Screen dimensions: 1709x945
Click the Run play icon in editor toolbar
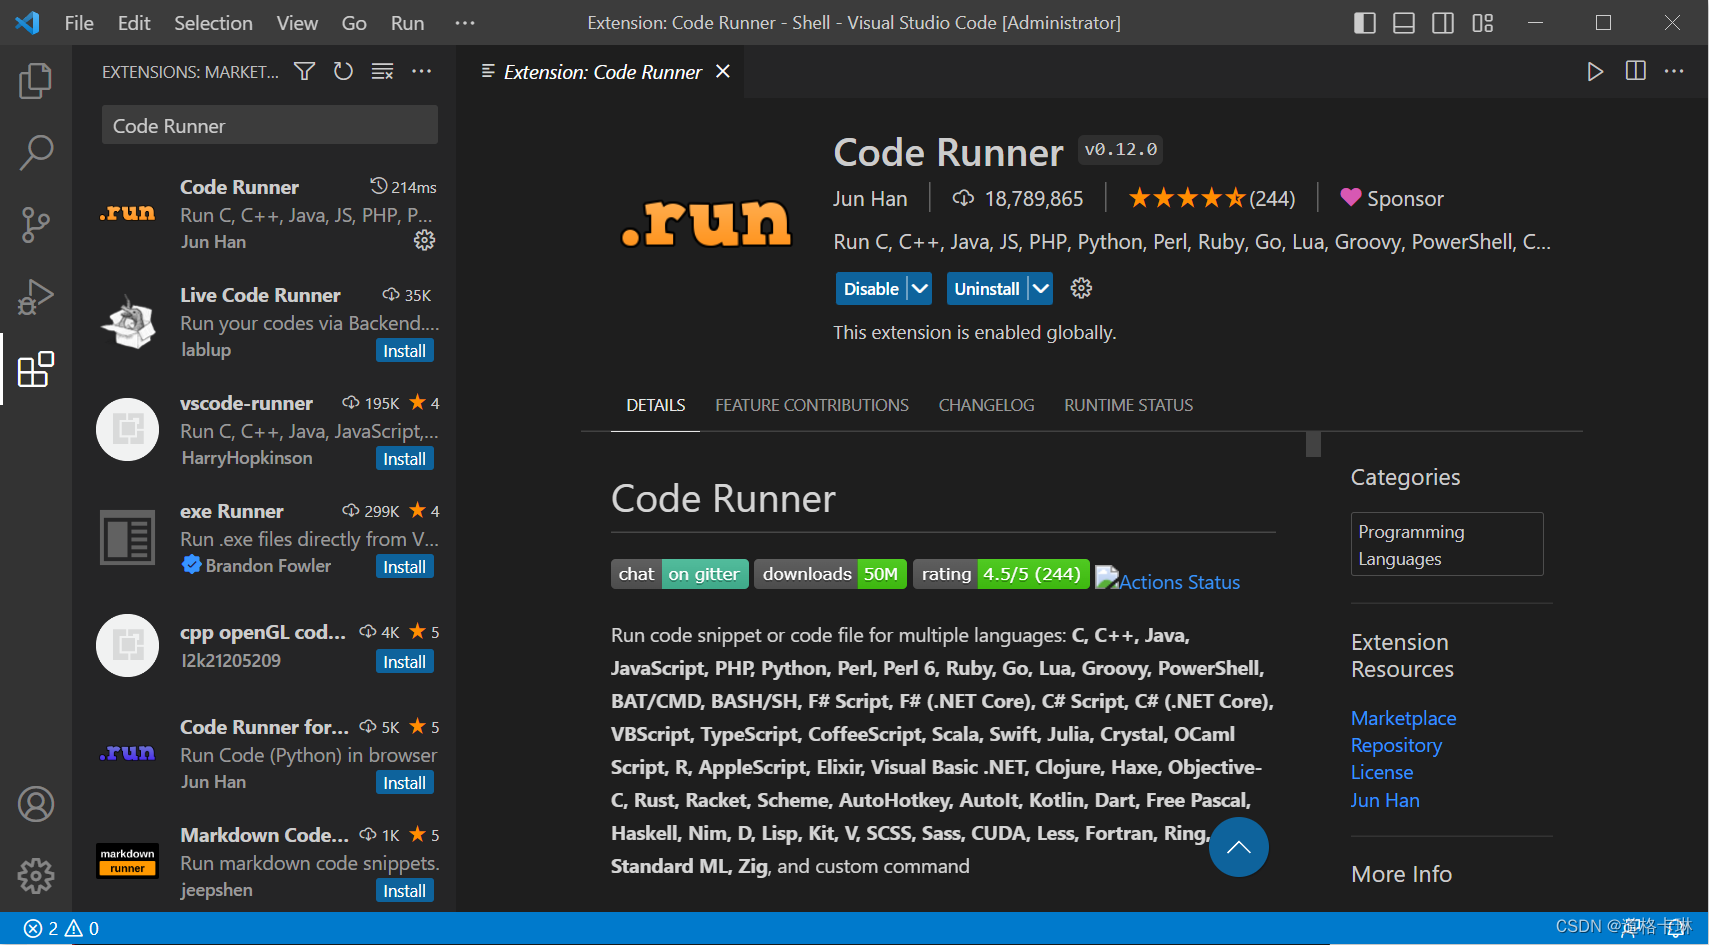tap(1595, 72)
